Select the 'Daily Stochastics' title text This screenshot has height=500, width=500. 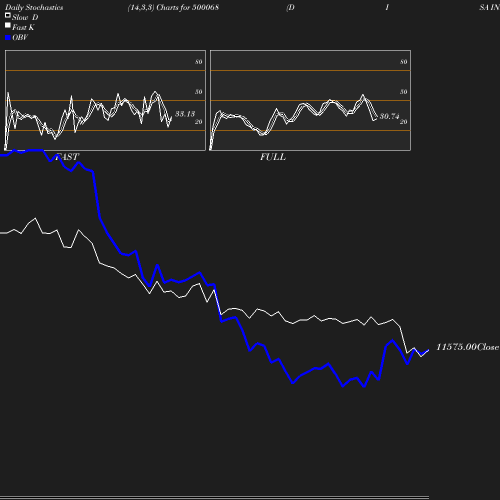click(34, 8)
